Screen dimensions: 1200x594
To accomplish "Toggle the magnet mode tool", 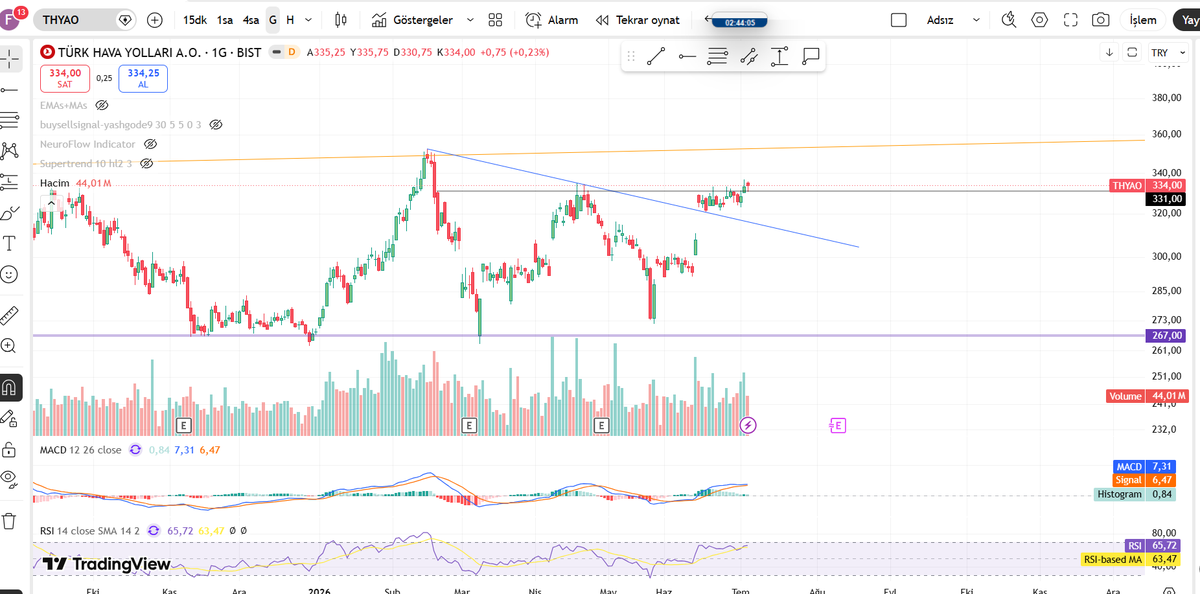I will [10, 386].
